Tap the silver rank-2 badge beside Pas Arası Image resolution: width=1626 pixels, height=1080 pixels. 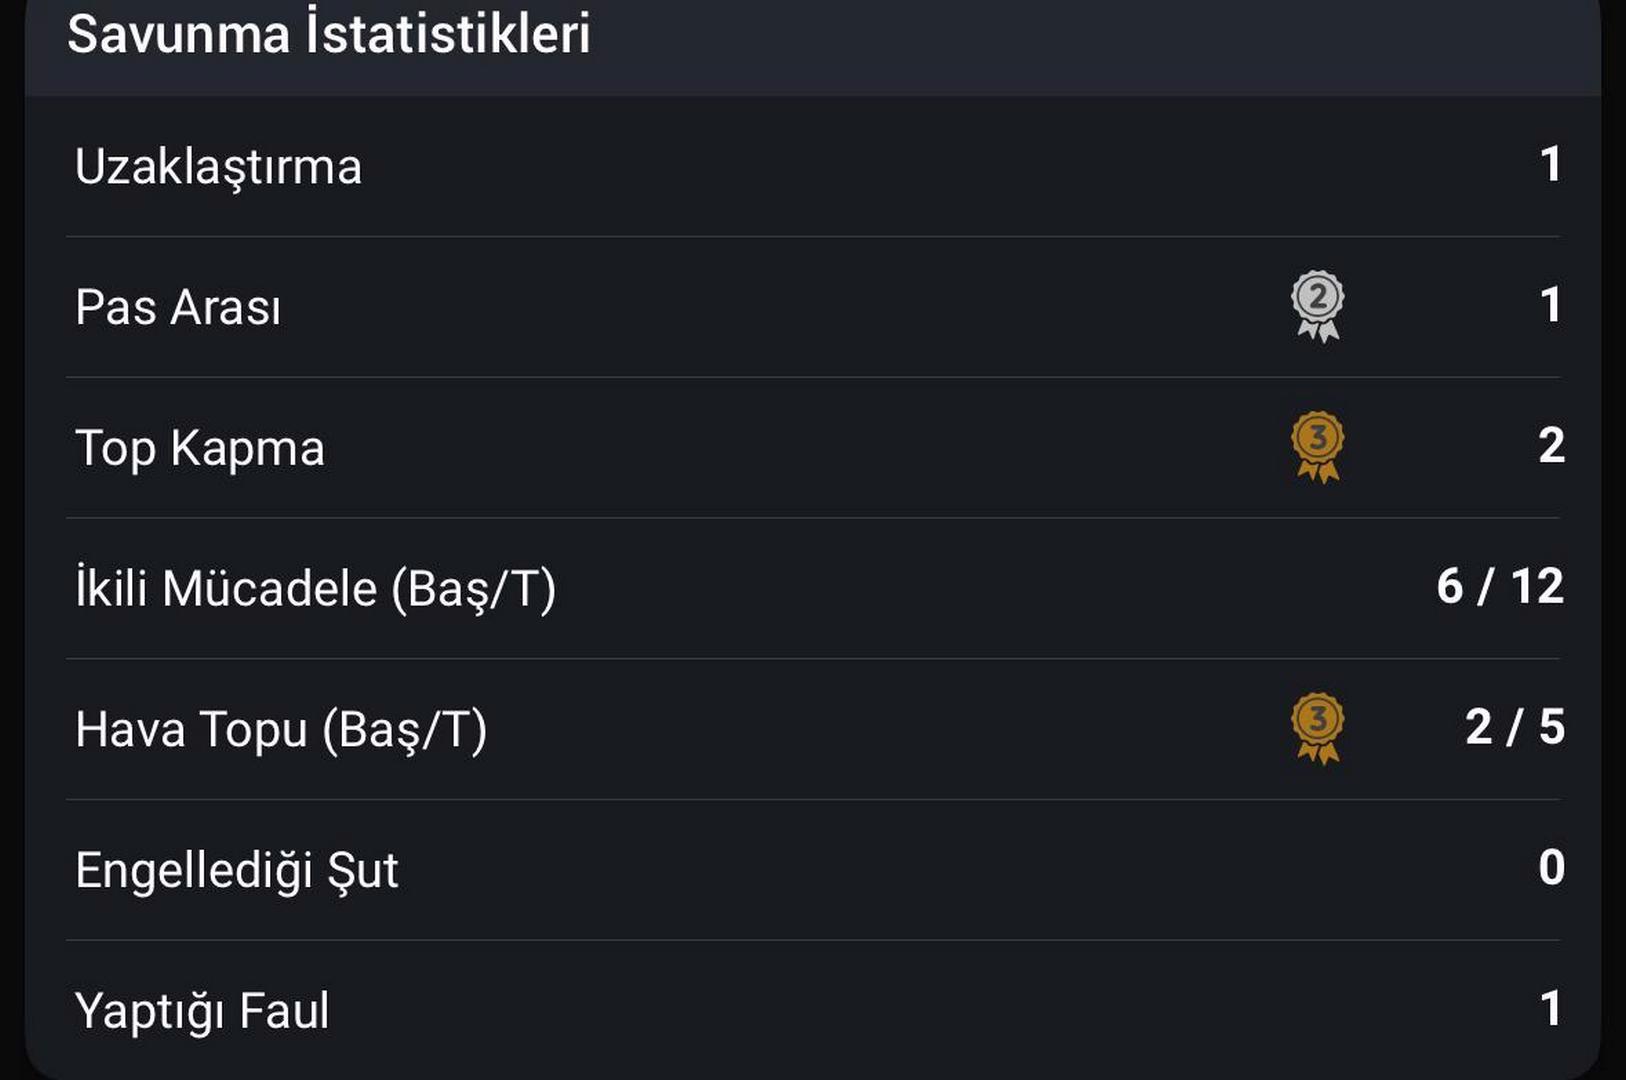point(1318,306)
